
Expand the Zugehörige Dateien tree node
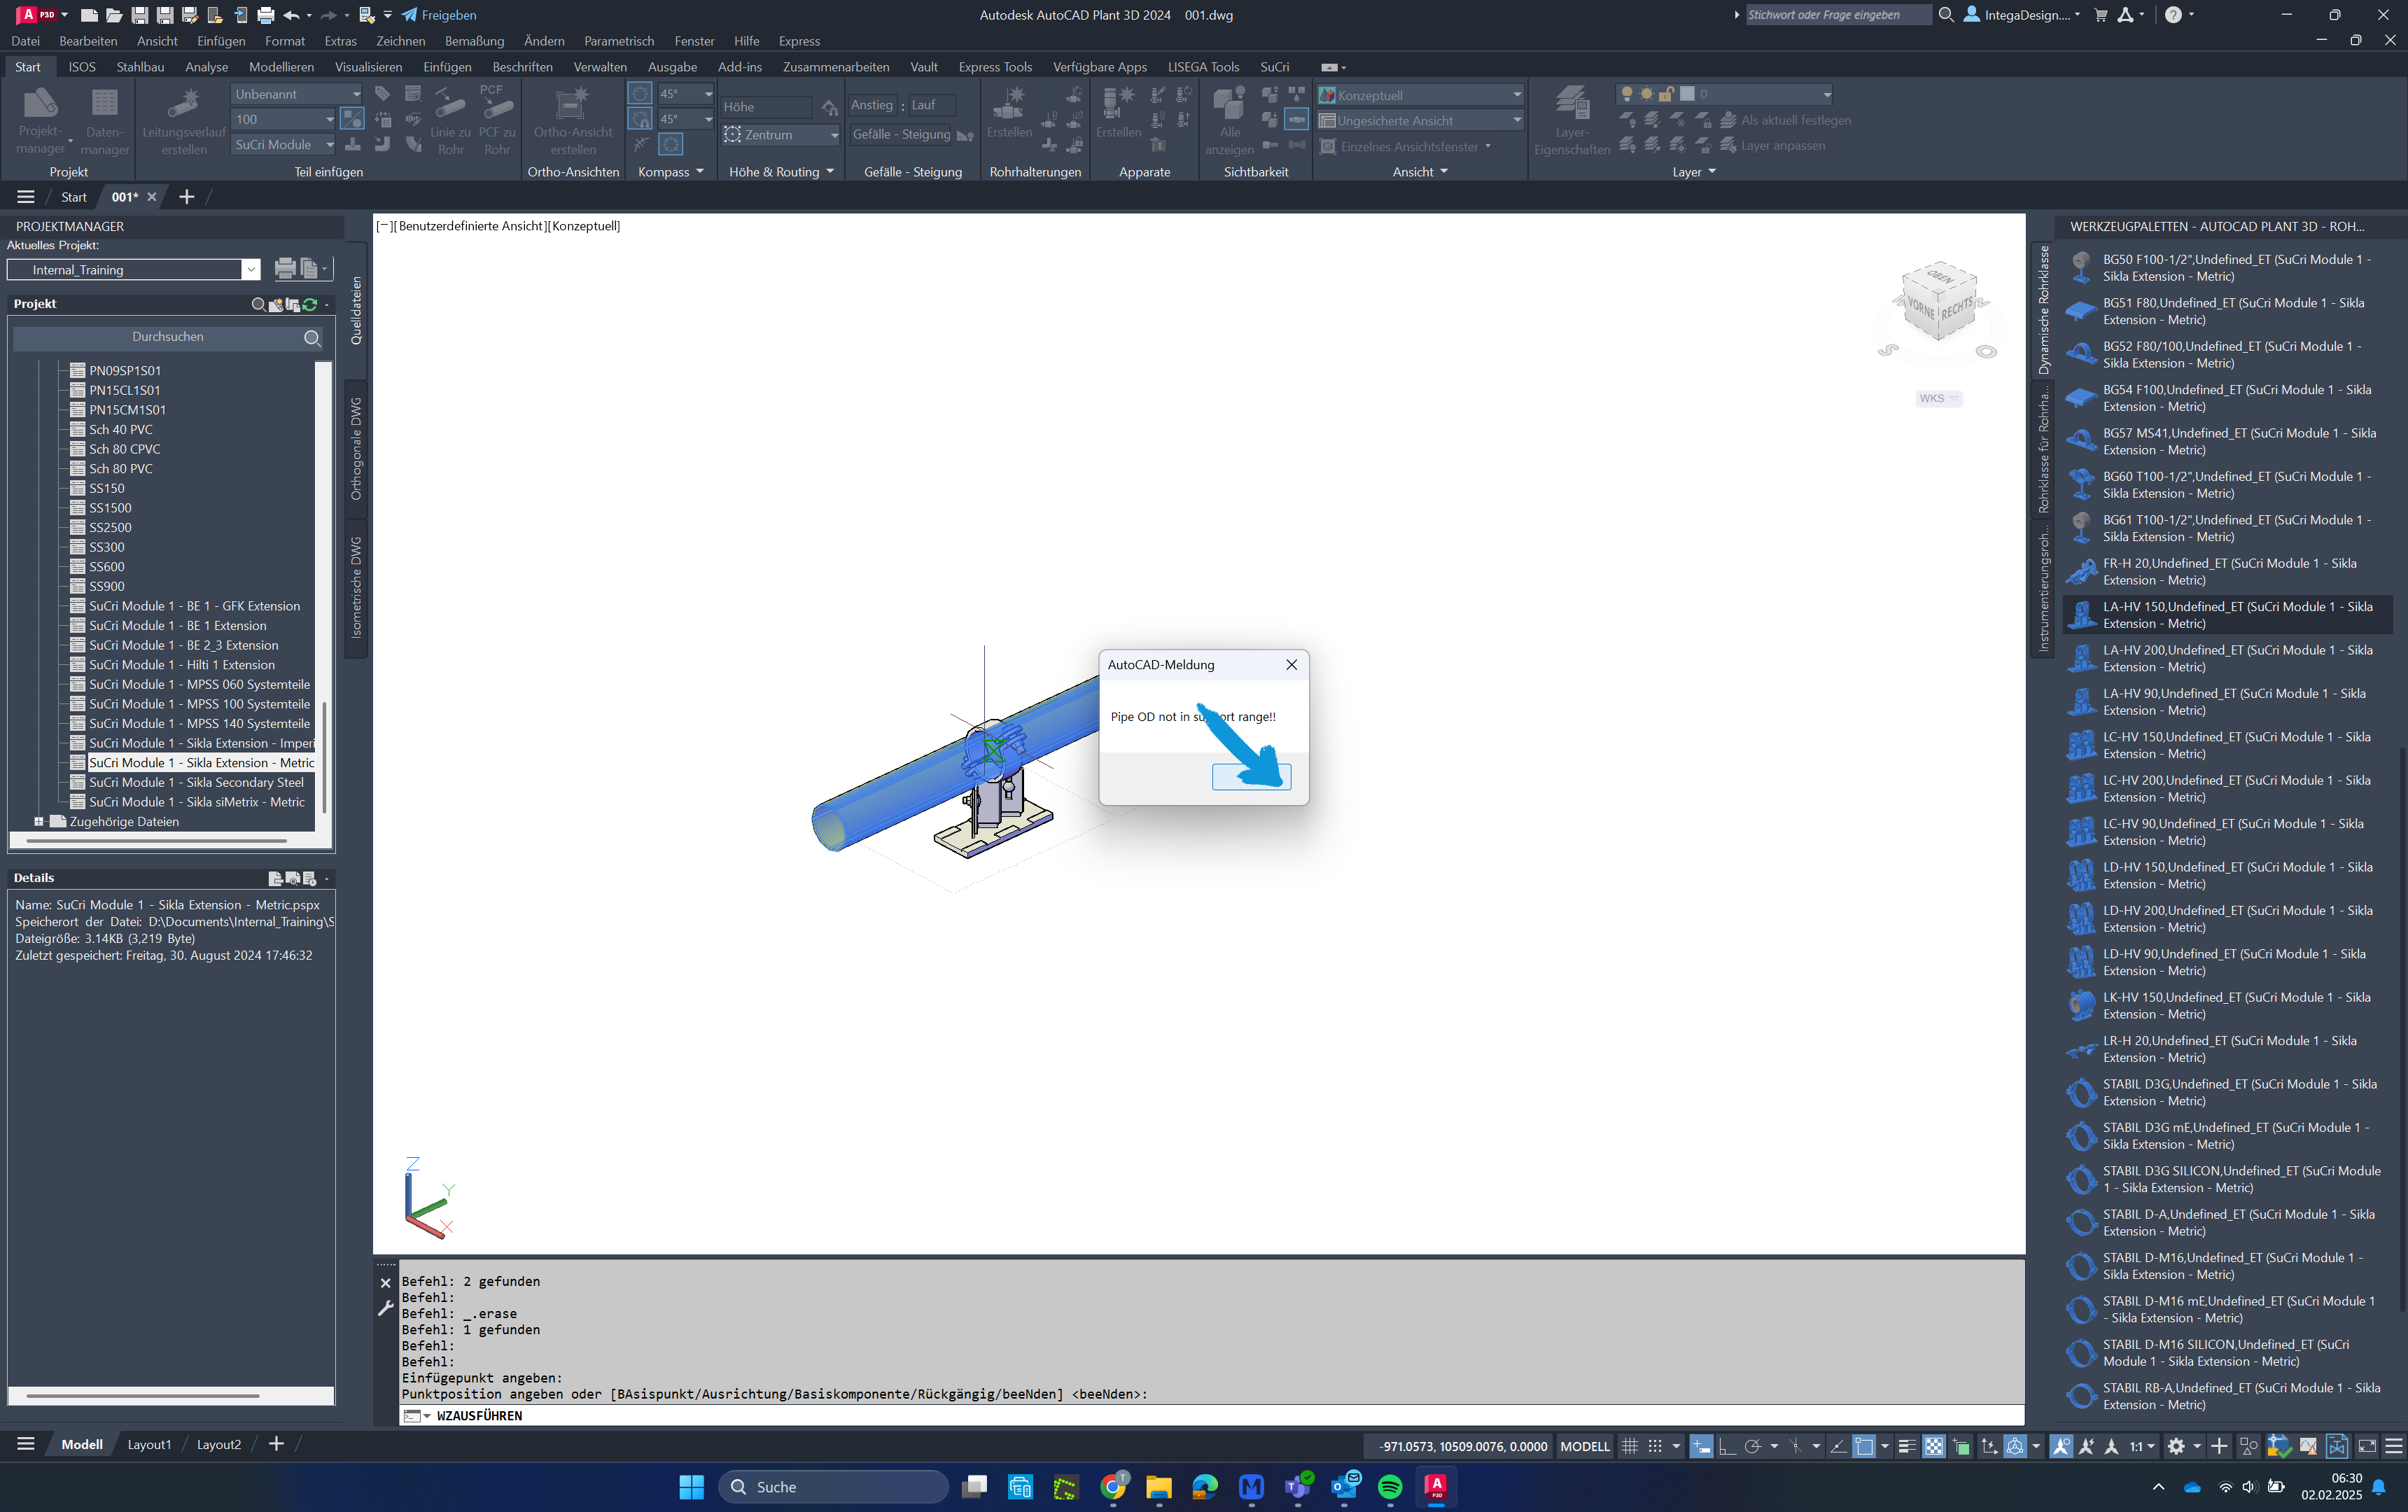(39, 822)
